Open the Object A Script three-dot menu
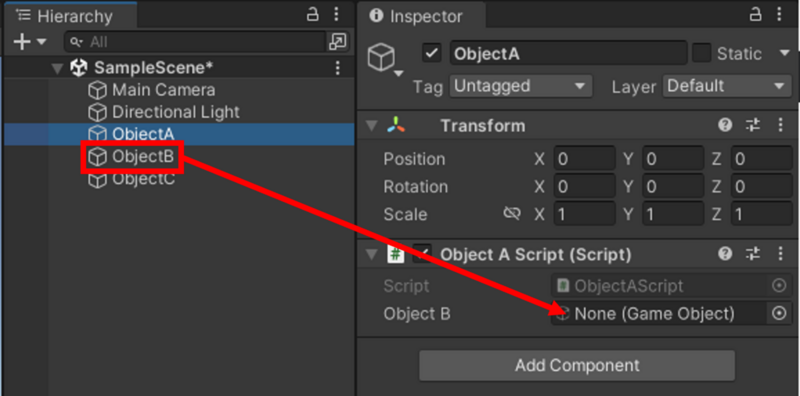The image size is (800, 396). click(x=780, y=254)
